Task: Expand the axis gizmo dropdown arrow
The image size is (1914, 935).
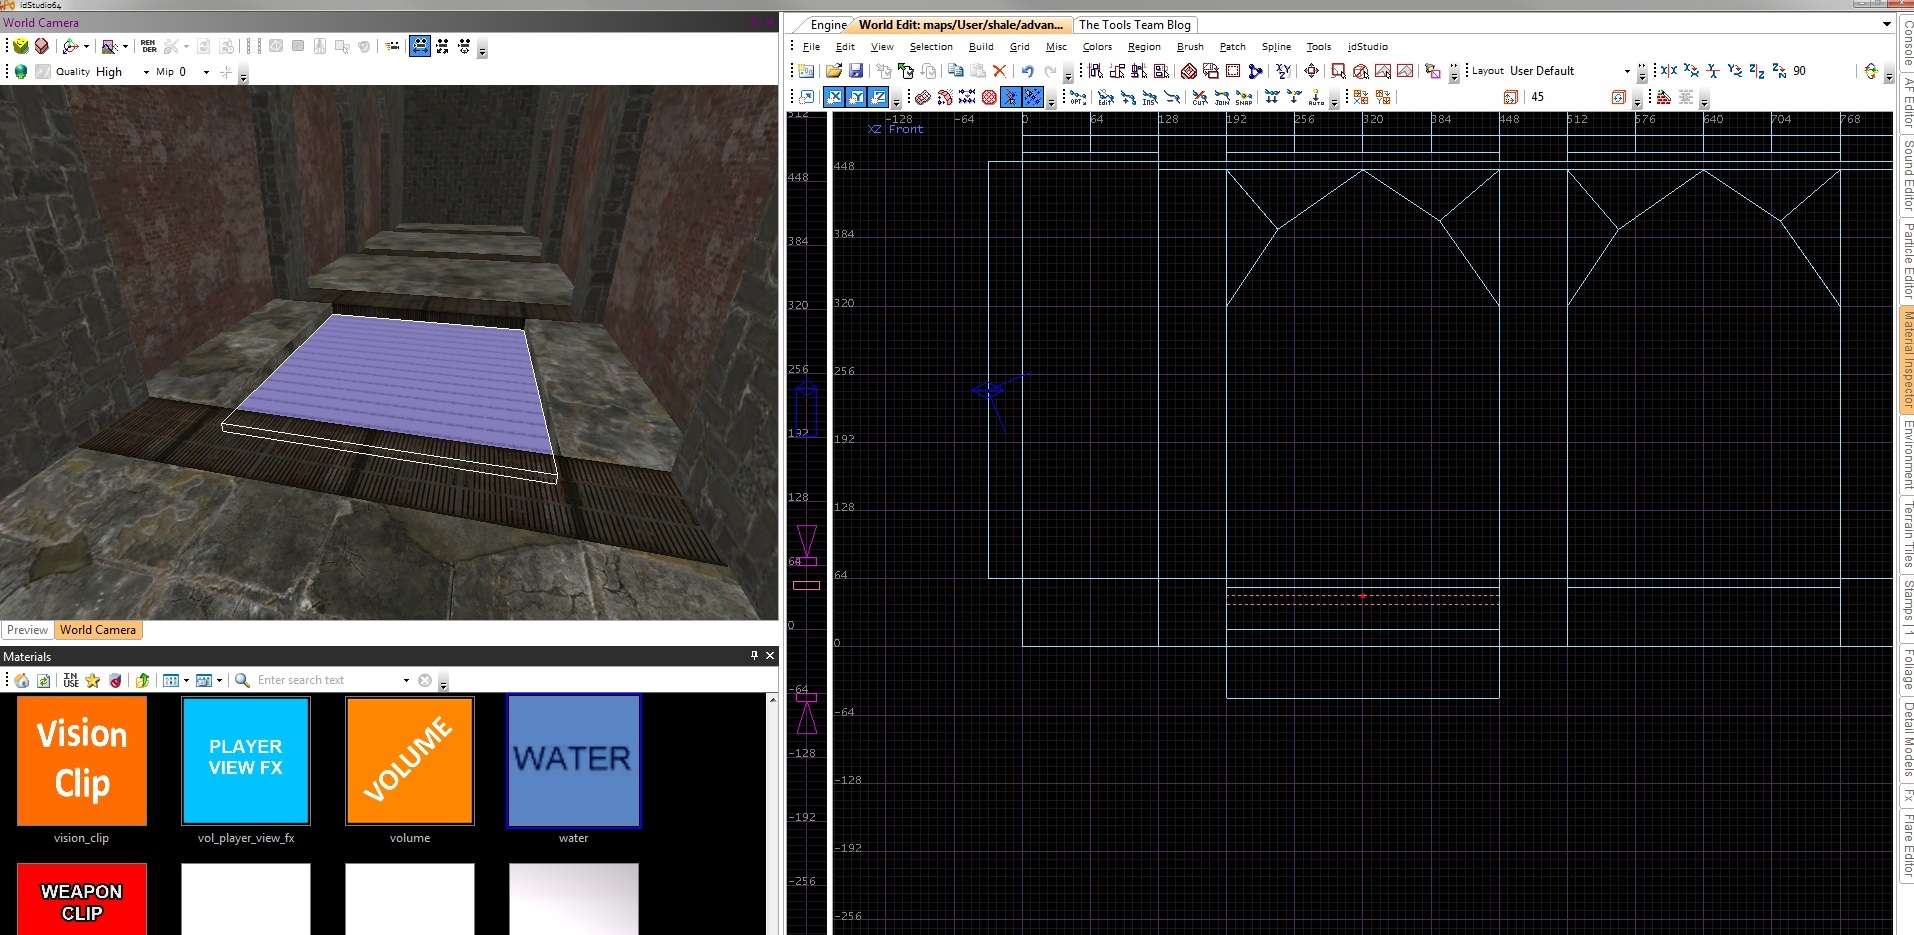Action: coord(86,46)
